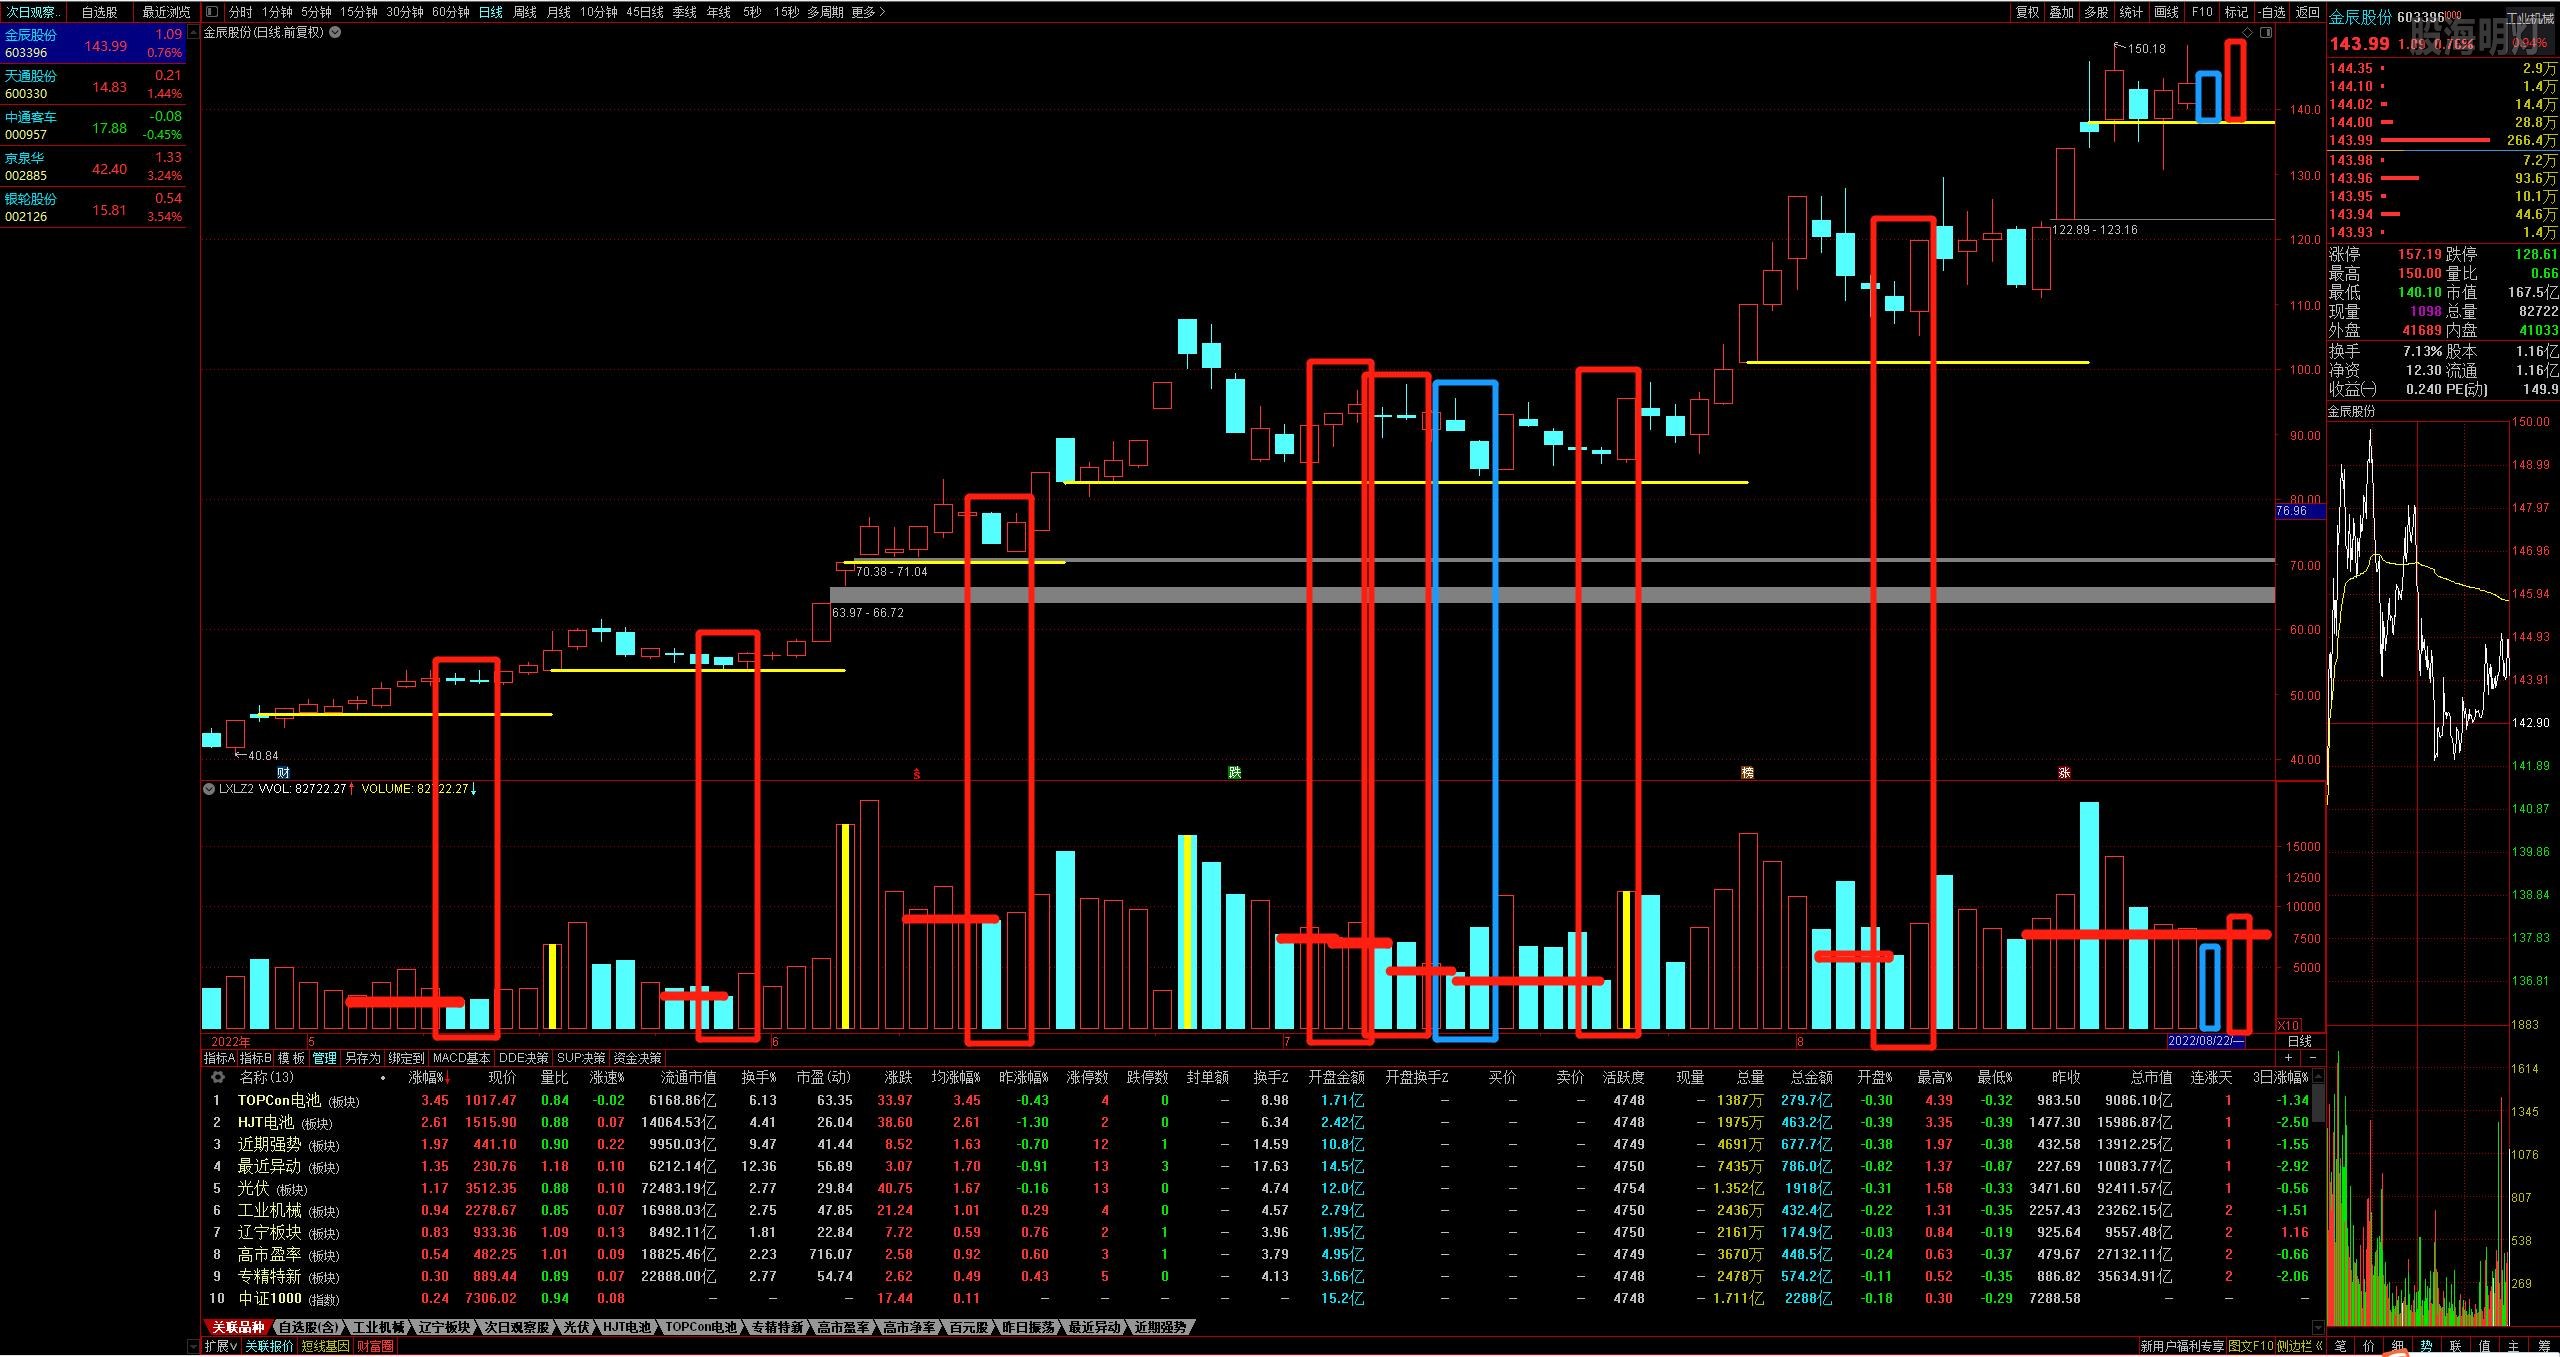This screenshot has width=2560, height=1357.
Task: Click 指标A indicator button
Action: [x=219, y=1058]
